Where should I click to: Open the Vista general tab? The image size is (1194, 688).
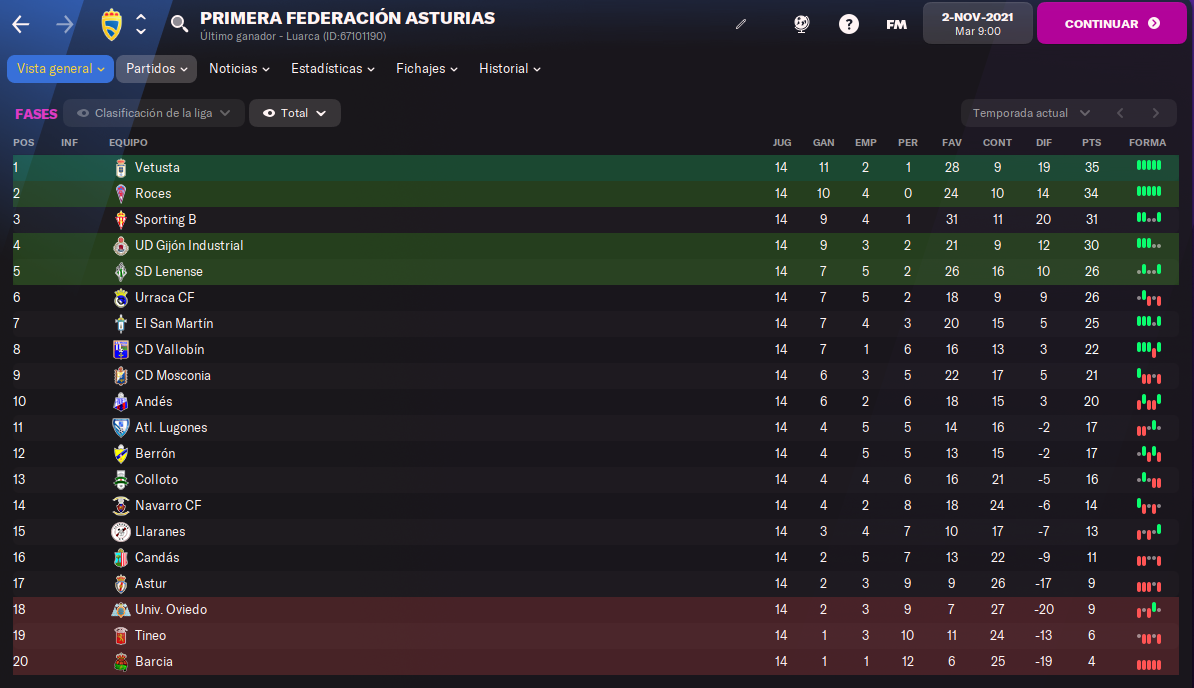click(60, 68)
